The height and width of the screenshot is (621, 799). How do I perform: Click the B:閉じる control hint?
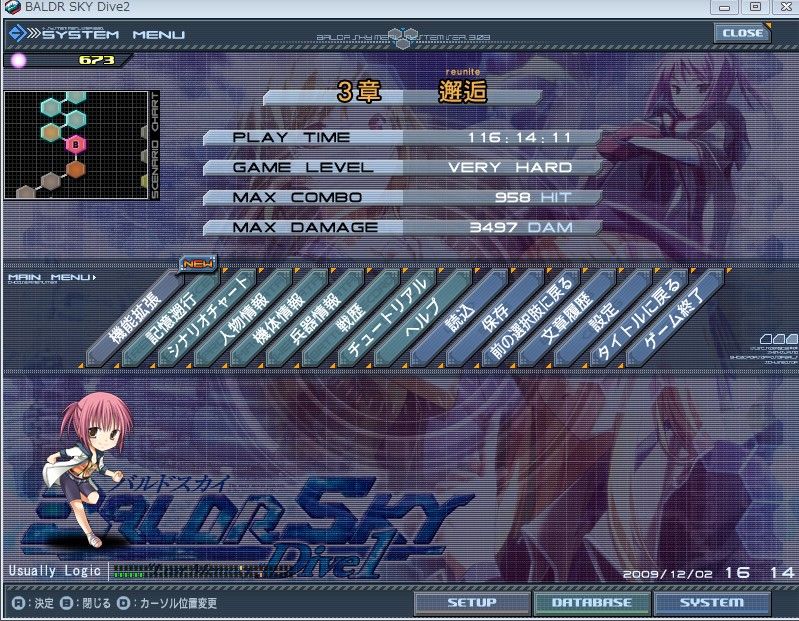click(85, 603)
